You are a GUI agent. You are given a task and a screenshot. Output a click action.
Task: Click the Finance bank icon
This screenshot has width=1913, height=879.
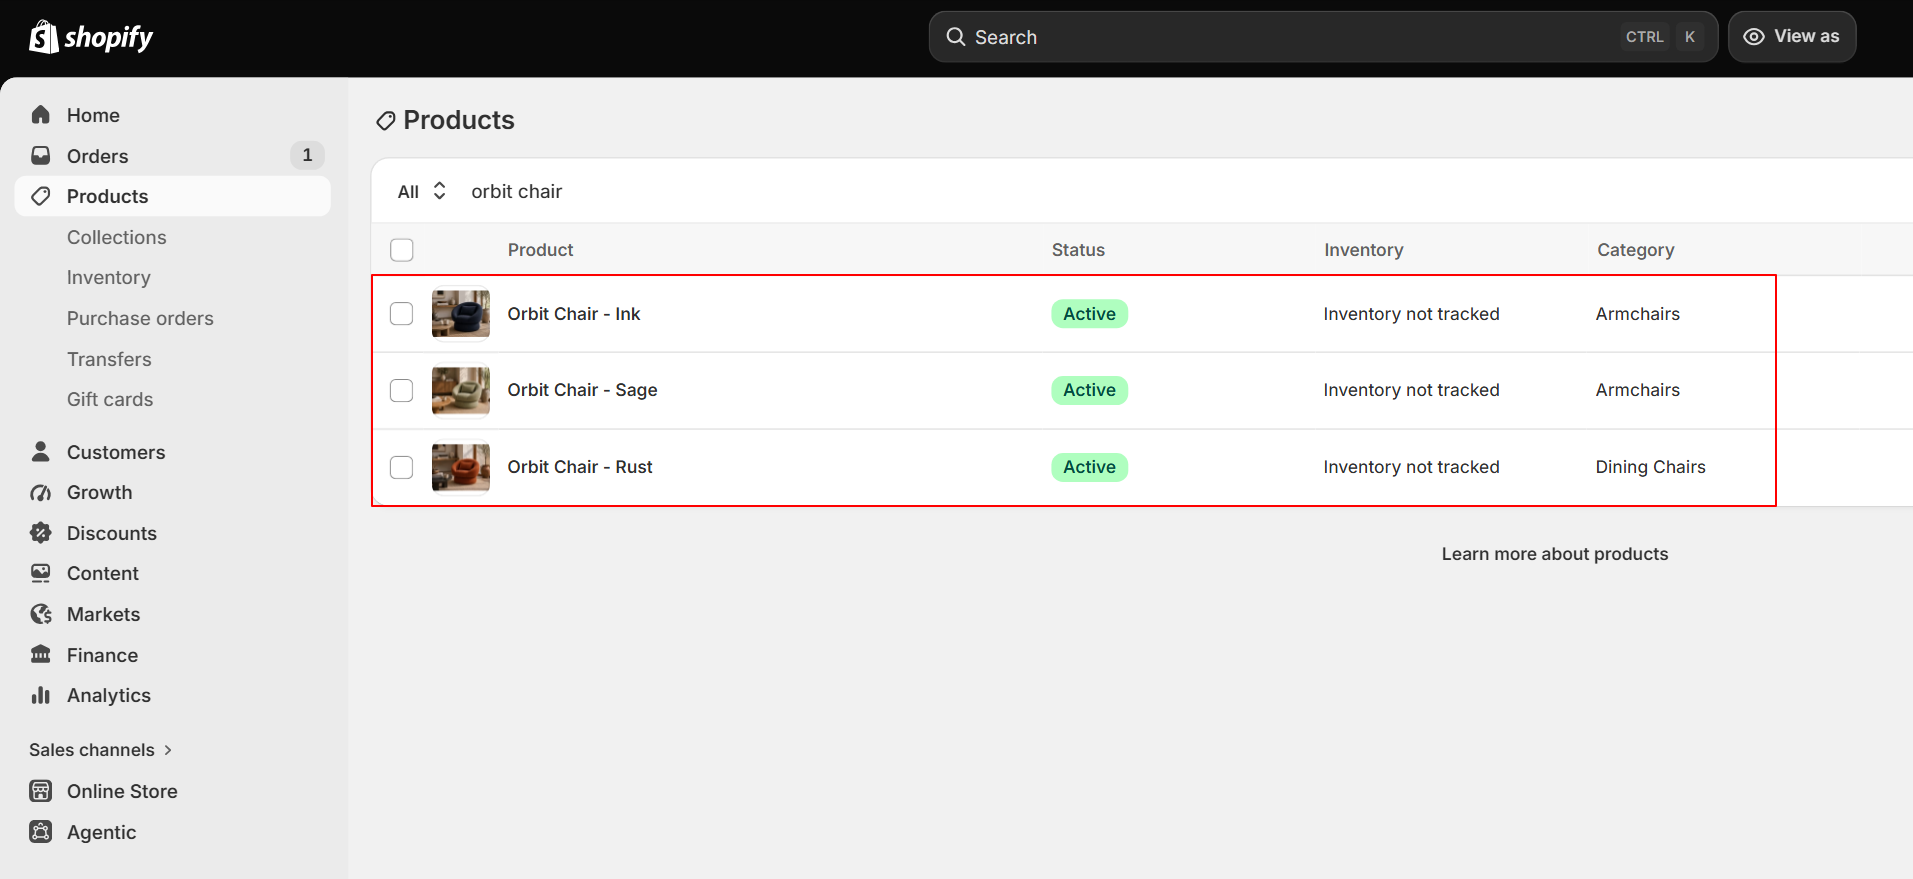(x=41, y=655)
